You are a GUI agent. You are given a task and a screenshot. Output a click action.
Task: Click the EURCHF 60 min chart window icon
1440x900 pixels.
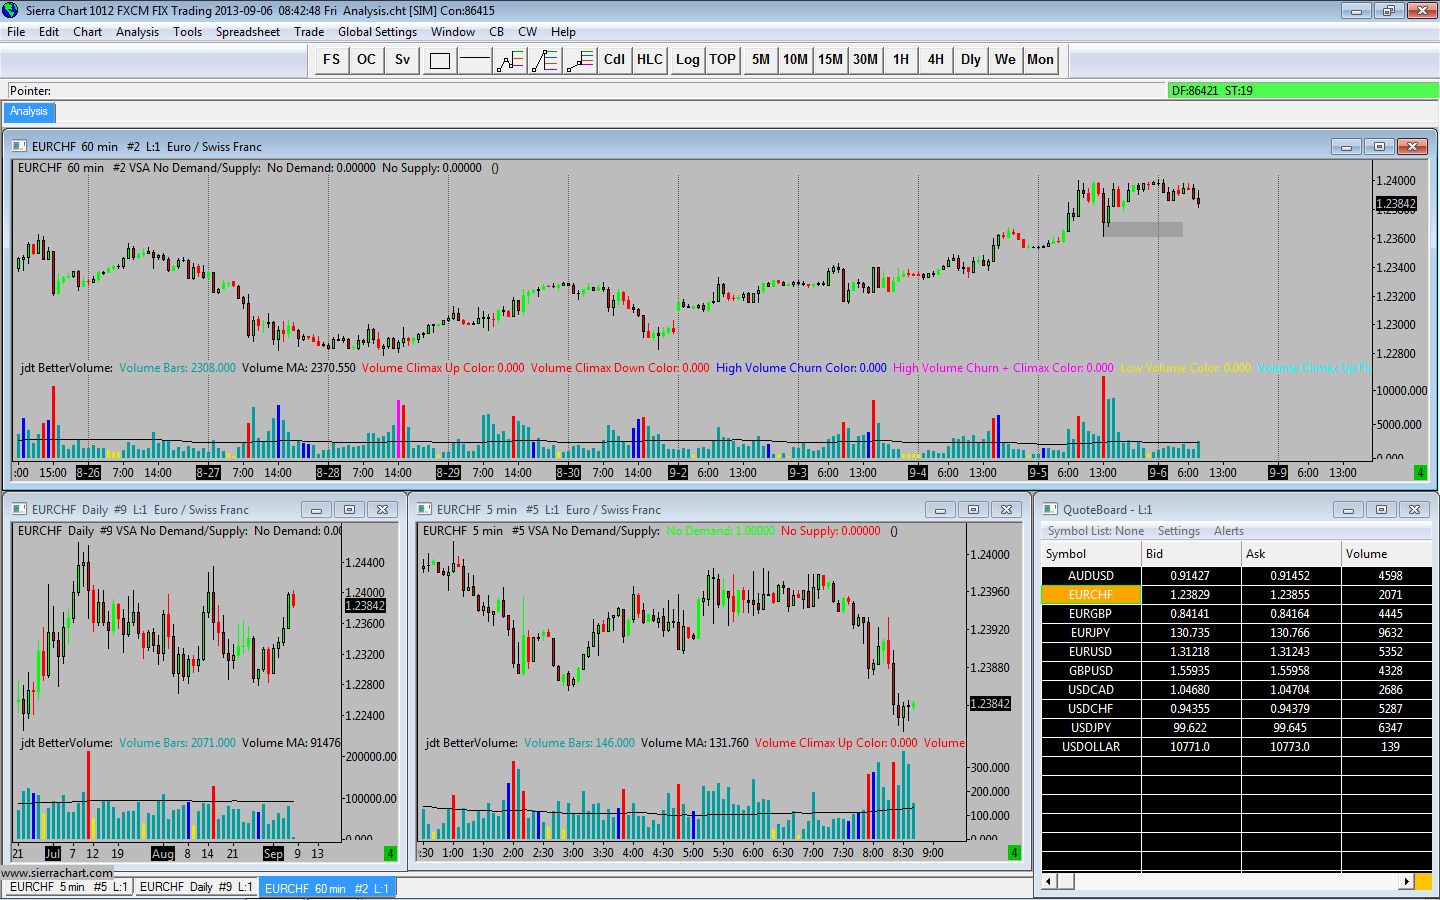(x=19, y=146)
